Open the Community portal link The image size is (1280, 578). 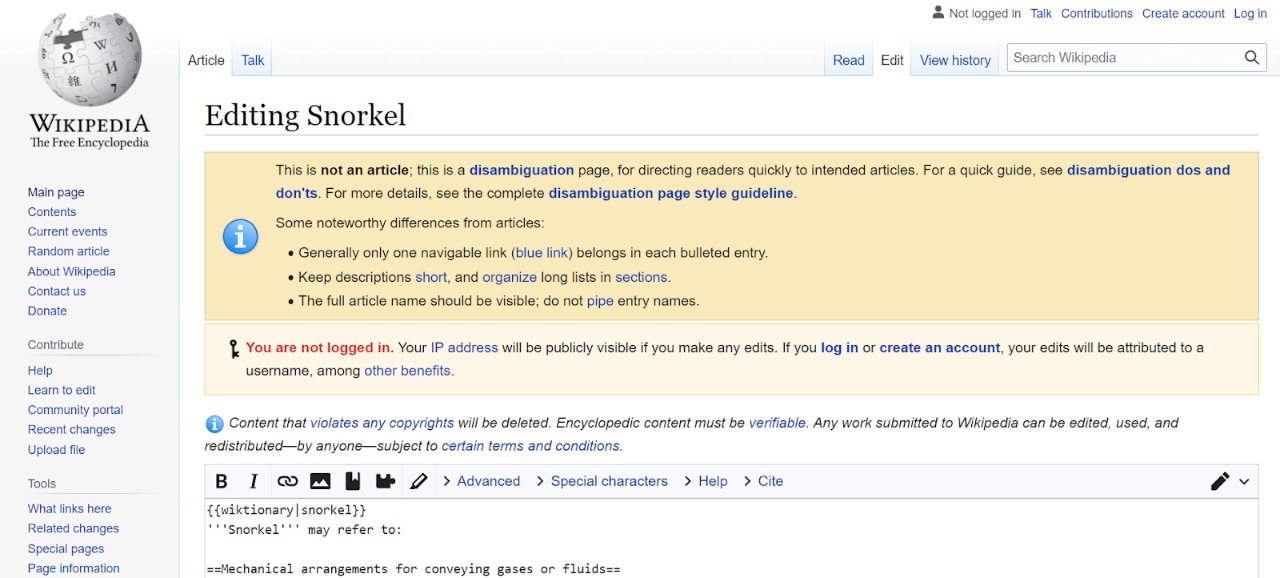76,410
